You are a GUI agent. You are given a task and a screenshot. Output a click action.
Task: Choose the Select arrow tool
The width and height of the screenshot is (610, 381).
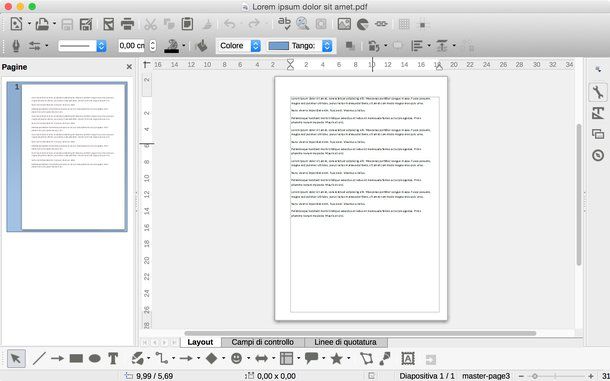16,358
